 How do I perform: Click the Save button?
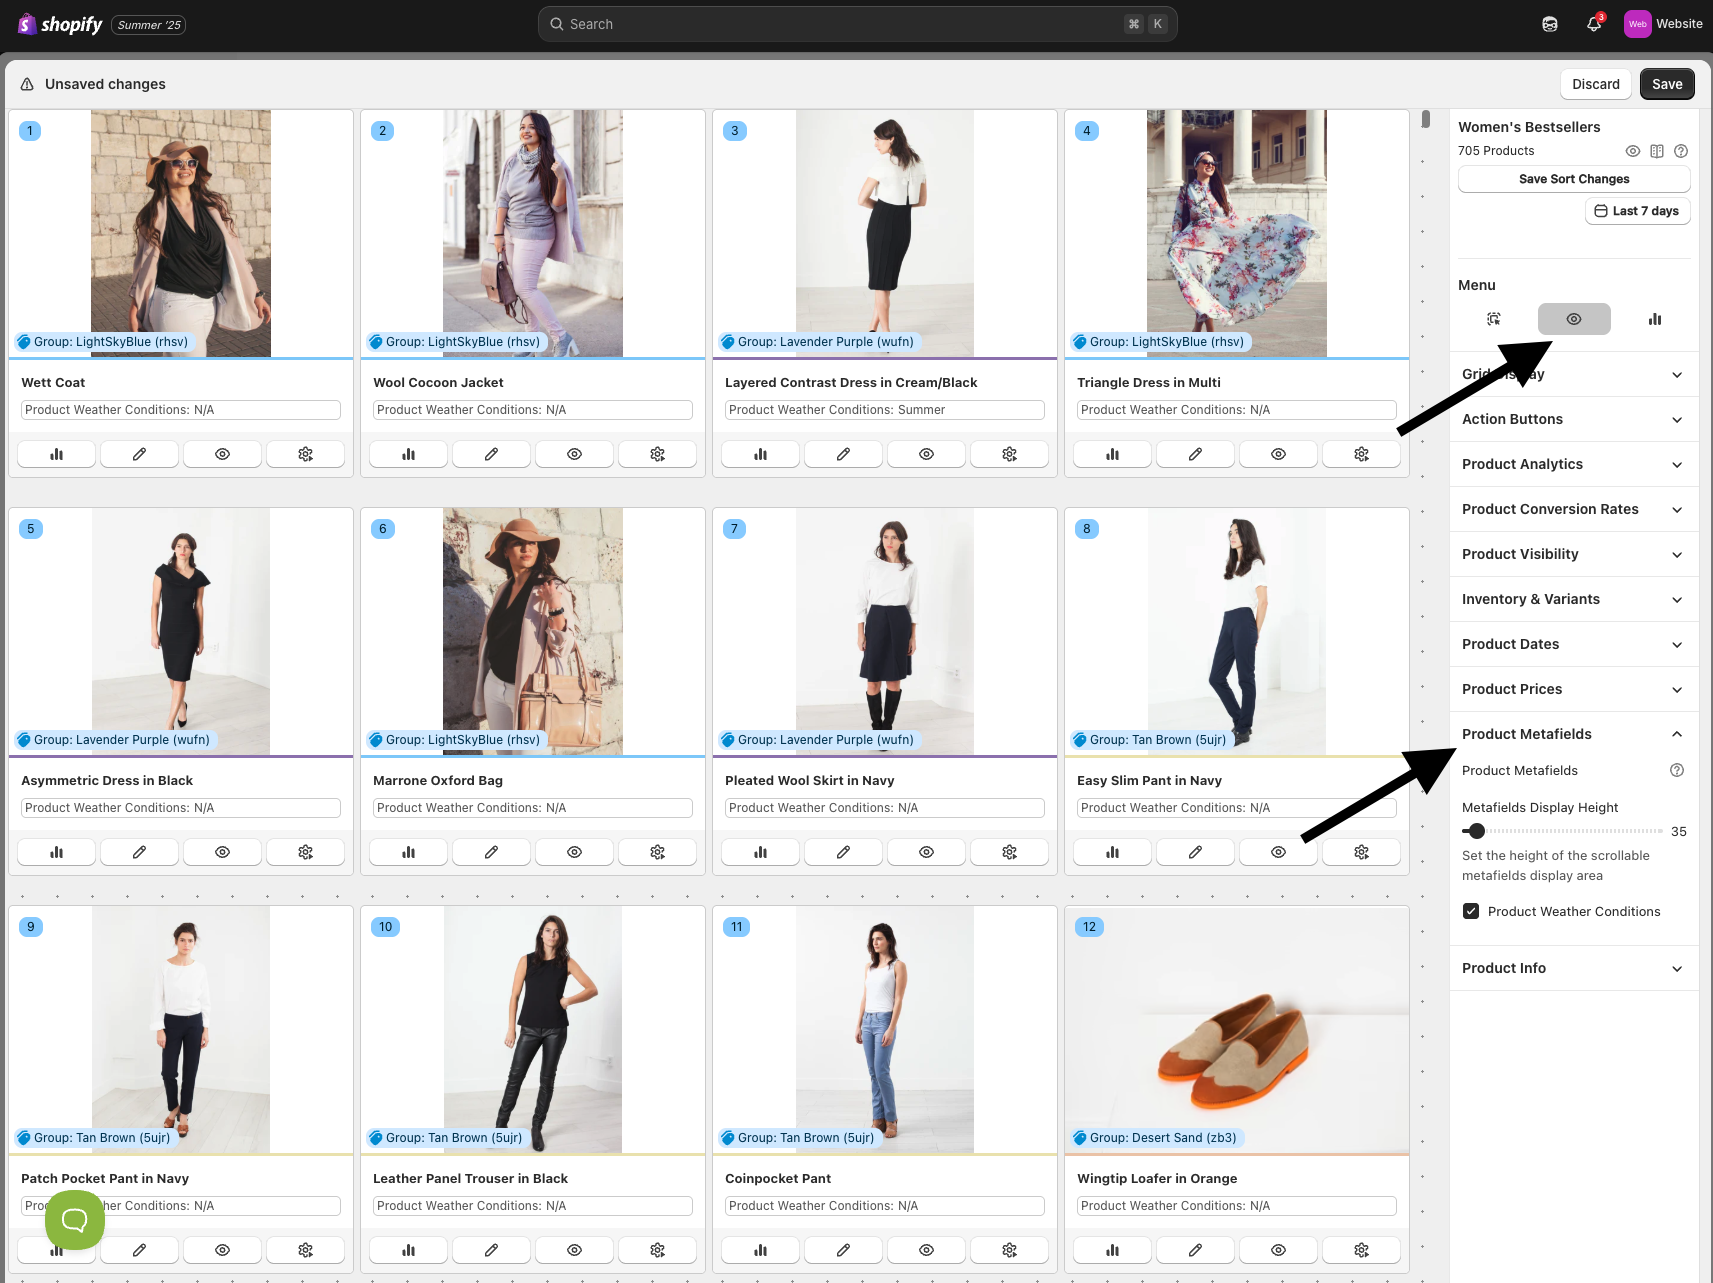(x=1666, y=84)
